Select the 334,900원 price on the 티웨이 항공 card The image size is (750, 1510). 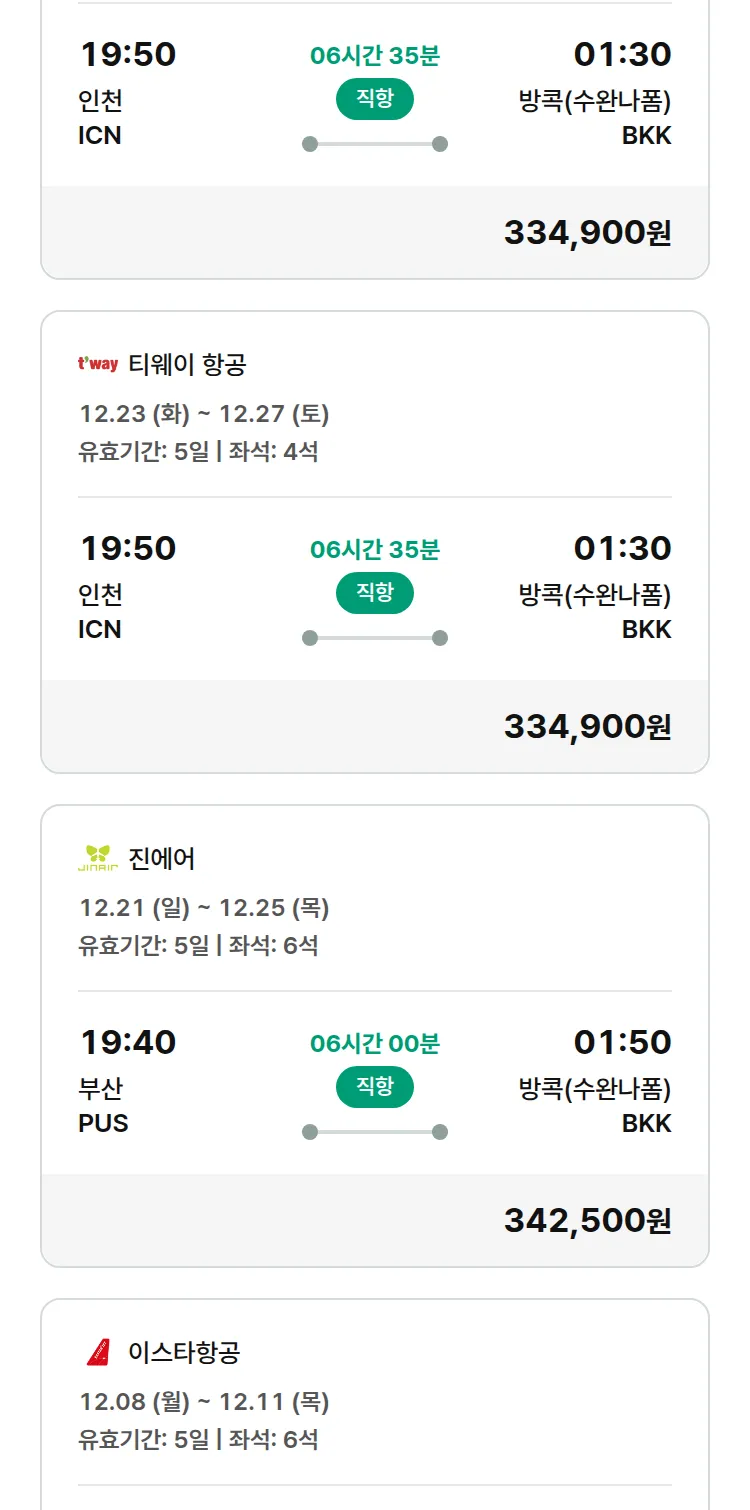587,726
